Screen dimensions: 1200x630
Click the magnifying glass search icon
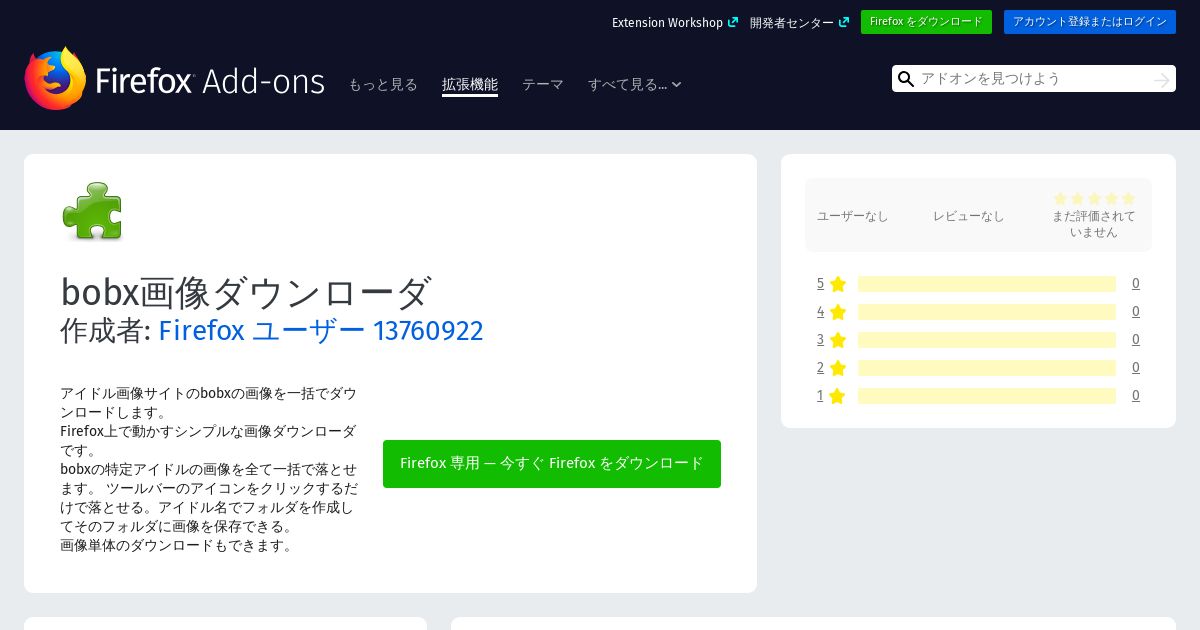pos(906,79)
